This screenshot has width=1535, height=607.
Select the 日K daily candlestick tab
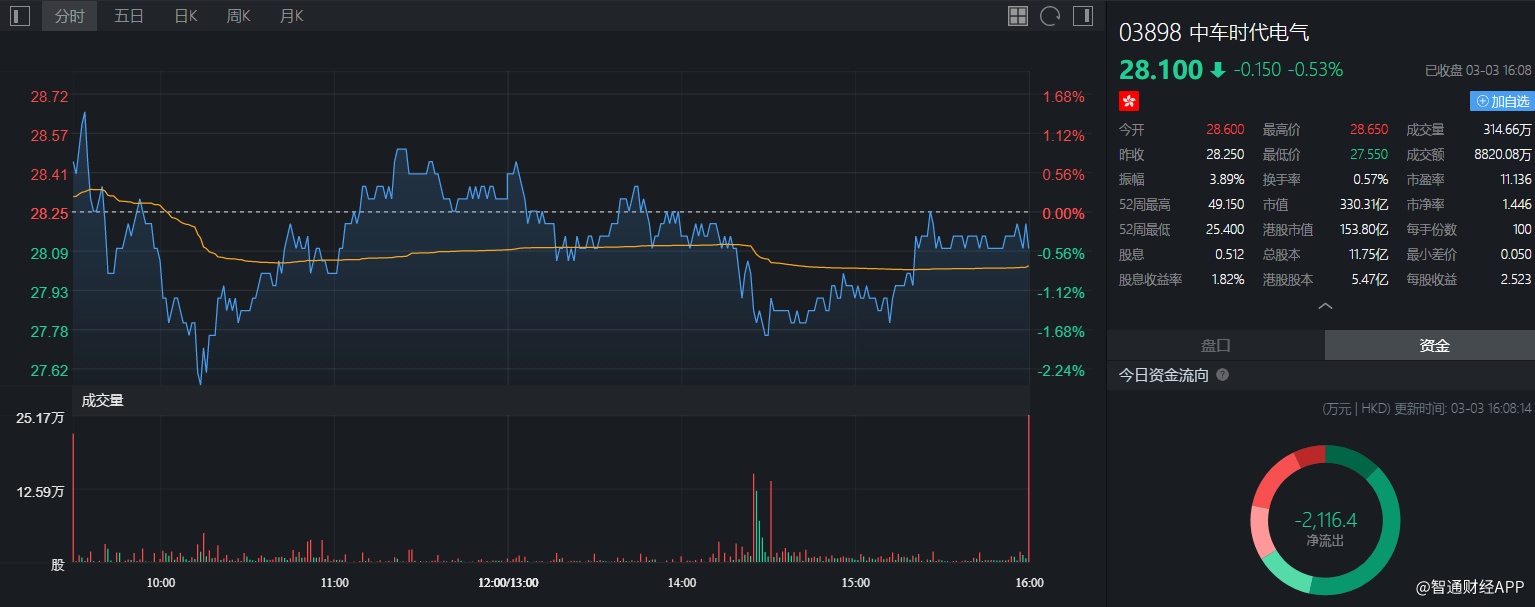(186, 16)
